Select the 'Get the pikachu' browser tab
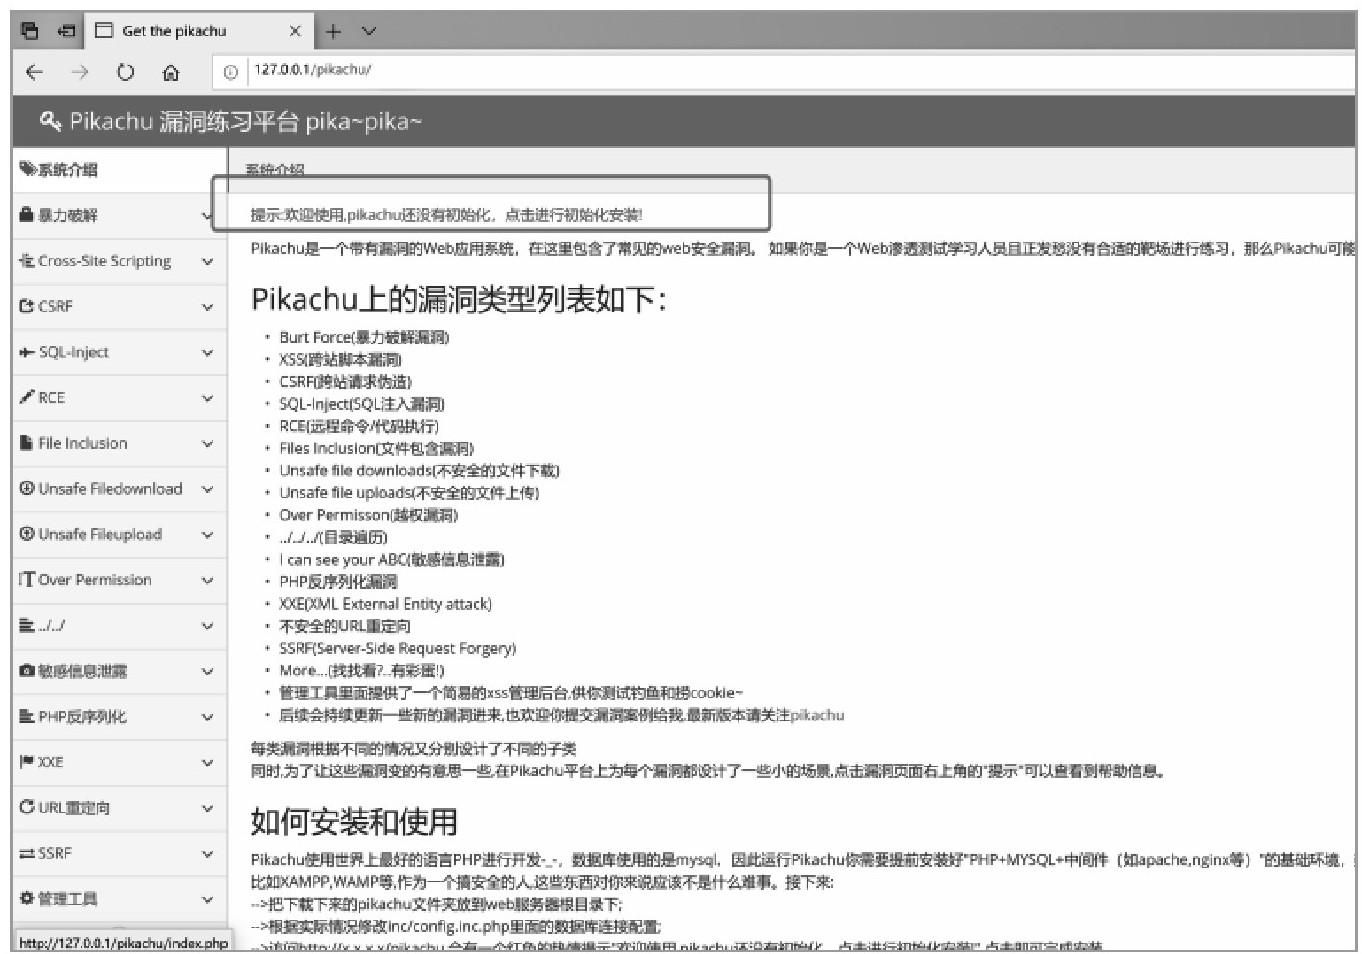Viewport: 1362px width, 954px height. 199,31
